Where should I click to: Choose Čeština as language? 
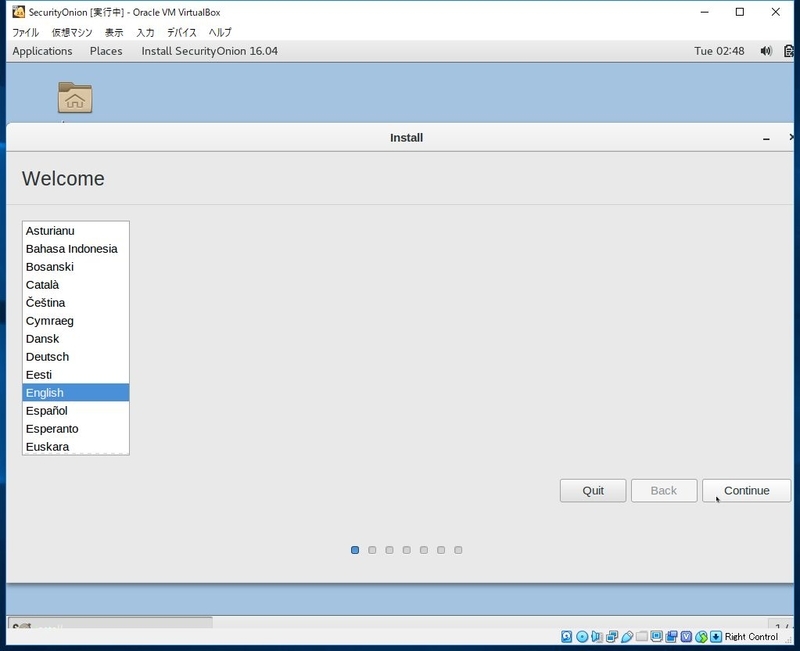76,303
